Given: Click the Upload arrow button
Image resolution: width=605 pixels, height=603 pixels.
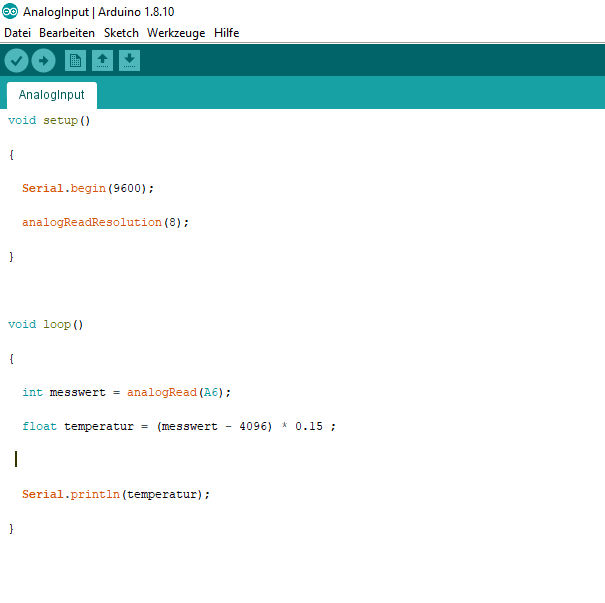Looking at the screenshot, I should [x=43, y=61].
